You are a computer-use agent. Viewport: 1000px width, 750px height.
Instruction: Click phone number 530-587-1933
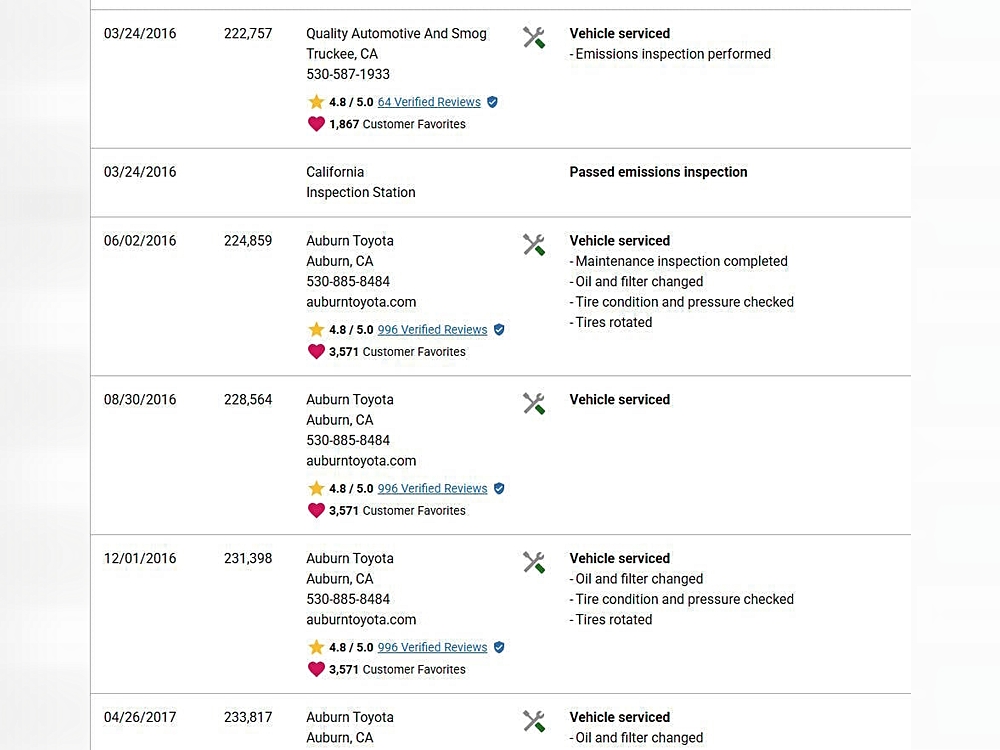[348, 75]
